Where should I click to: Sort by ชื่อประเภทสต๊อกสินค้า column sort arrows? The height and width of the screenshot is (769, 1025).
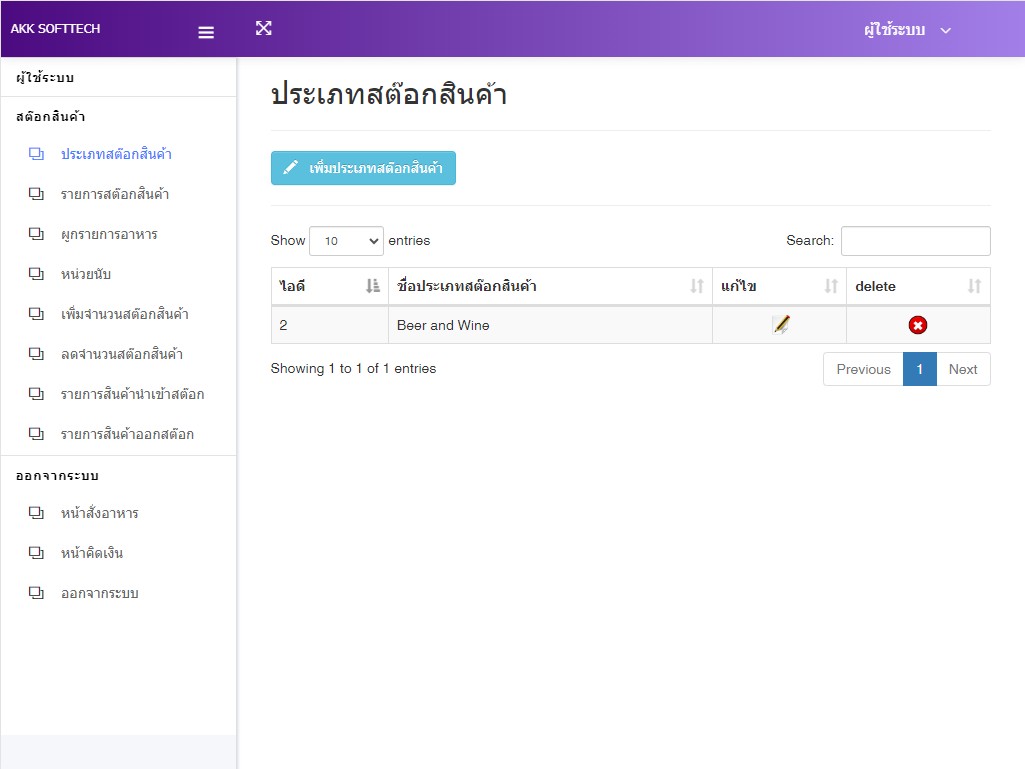697,286
